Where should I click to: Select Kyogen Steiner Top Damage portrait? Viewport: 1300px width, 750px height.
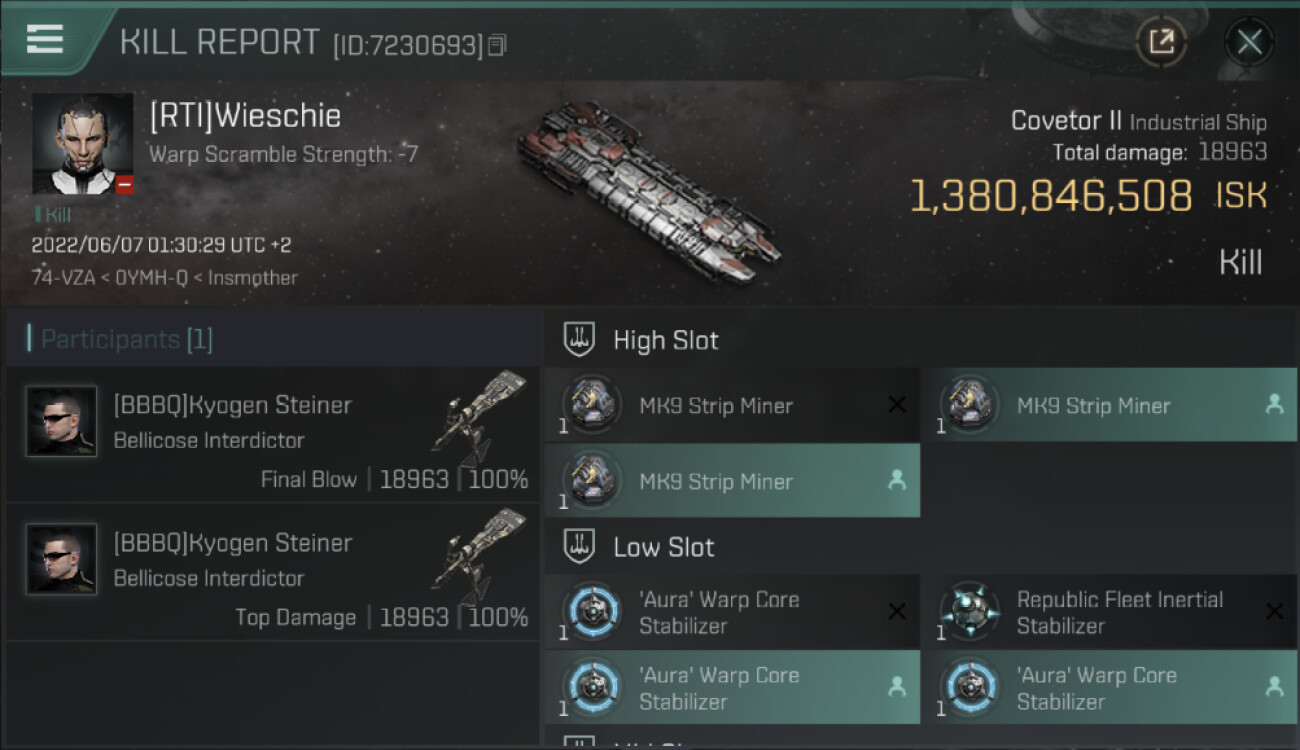coord(62,559)
